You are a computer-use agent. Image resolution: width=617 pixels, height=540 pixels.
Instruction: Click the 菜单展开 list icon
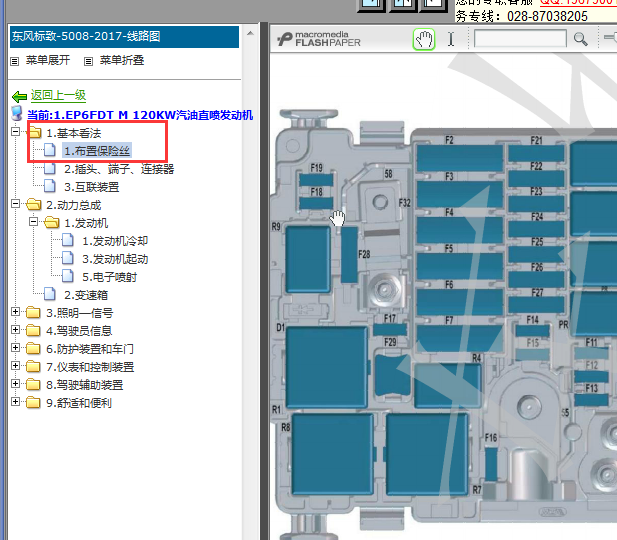[x=15, y=61]
